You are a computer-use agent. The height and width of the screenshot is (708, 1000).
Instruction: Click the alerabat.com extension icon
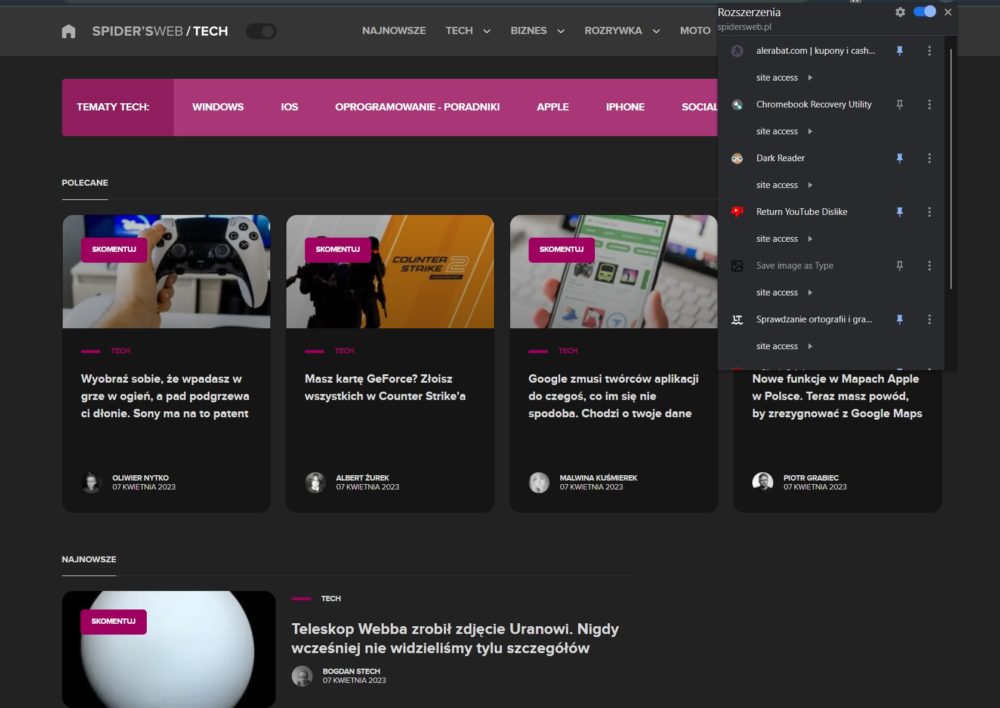(x=737, y=50)
